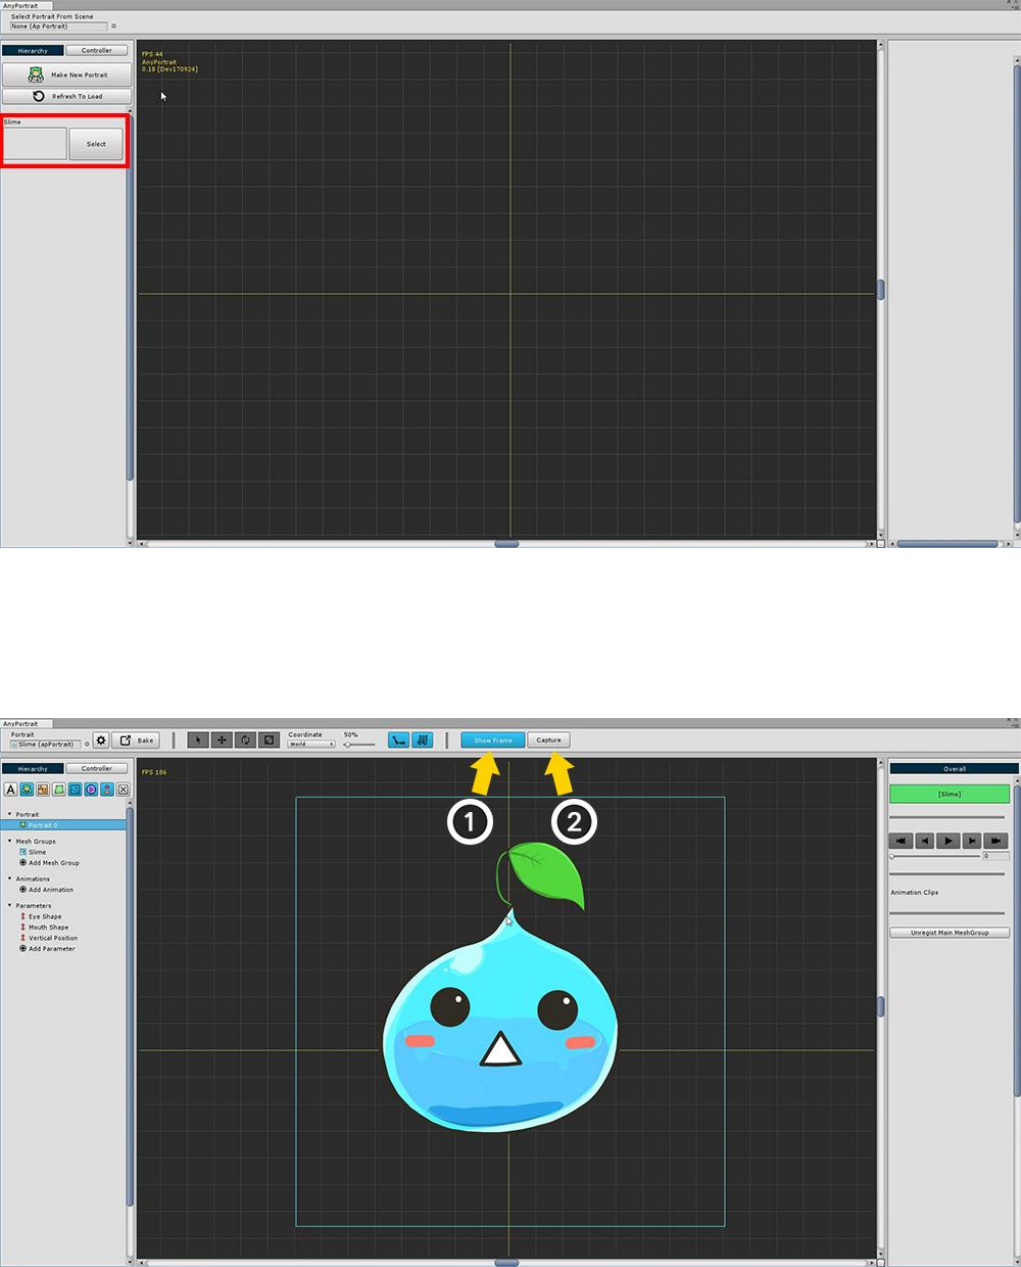Open portrait settings gear in lower window

[101, 740]
